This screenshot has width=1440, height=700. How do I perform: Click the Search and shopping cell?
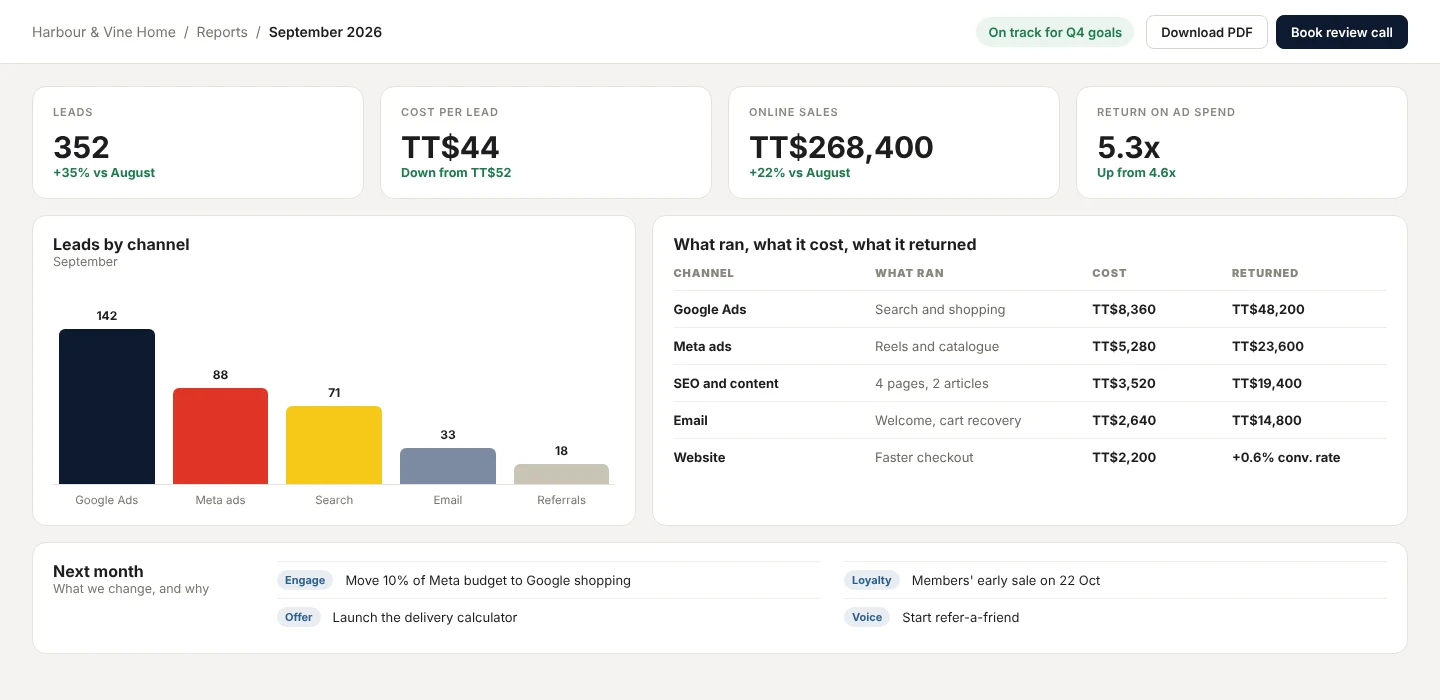coord(940,309)
